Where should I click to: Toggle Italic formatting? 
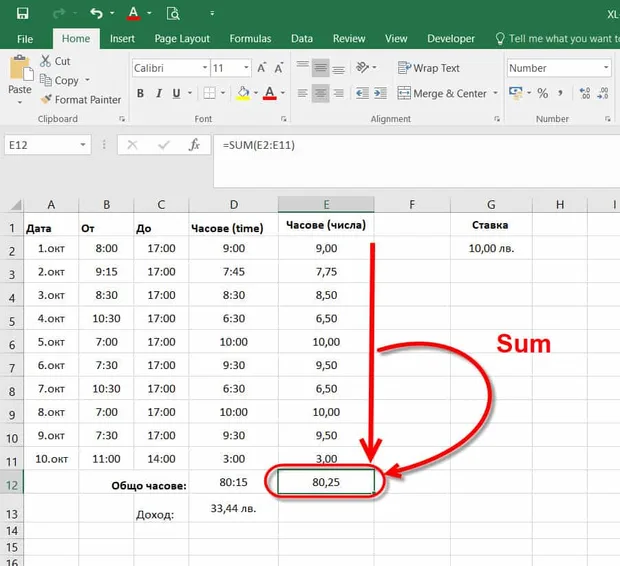pos(159,93)
